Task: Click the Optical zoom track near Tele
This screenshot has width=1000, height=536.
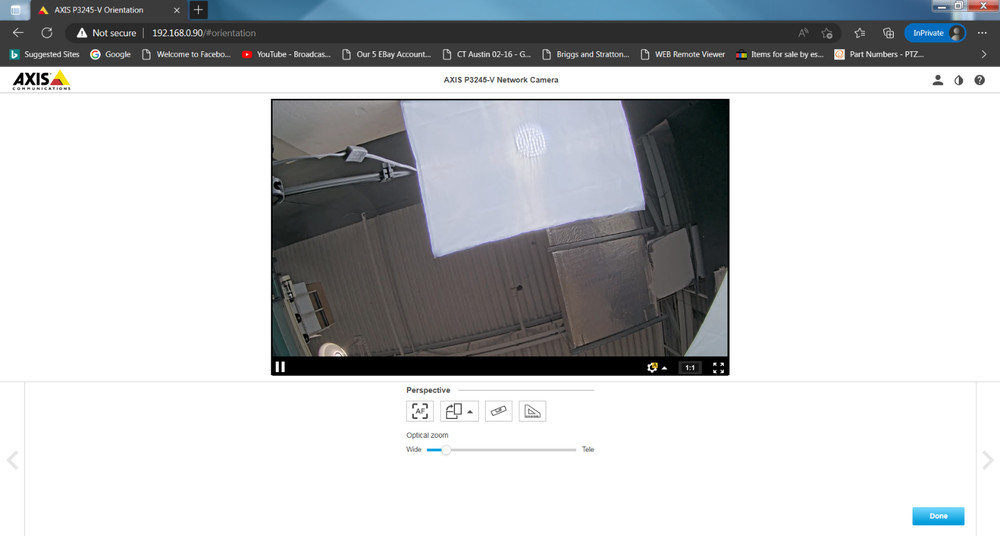Action: 568,450
